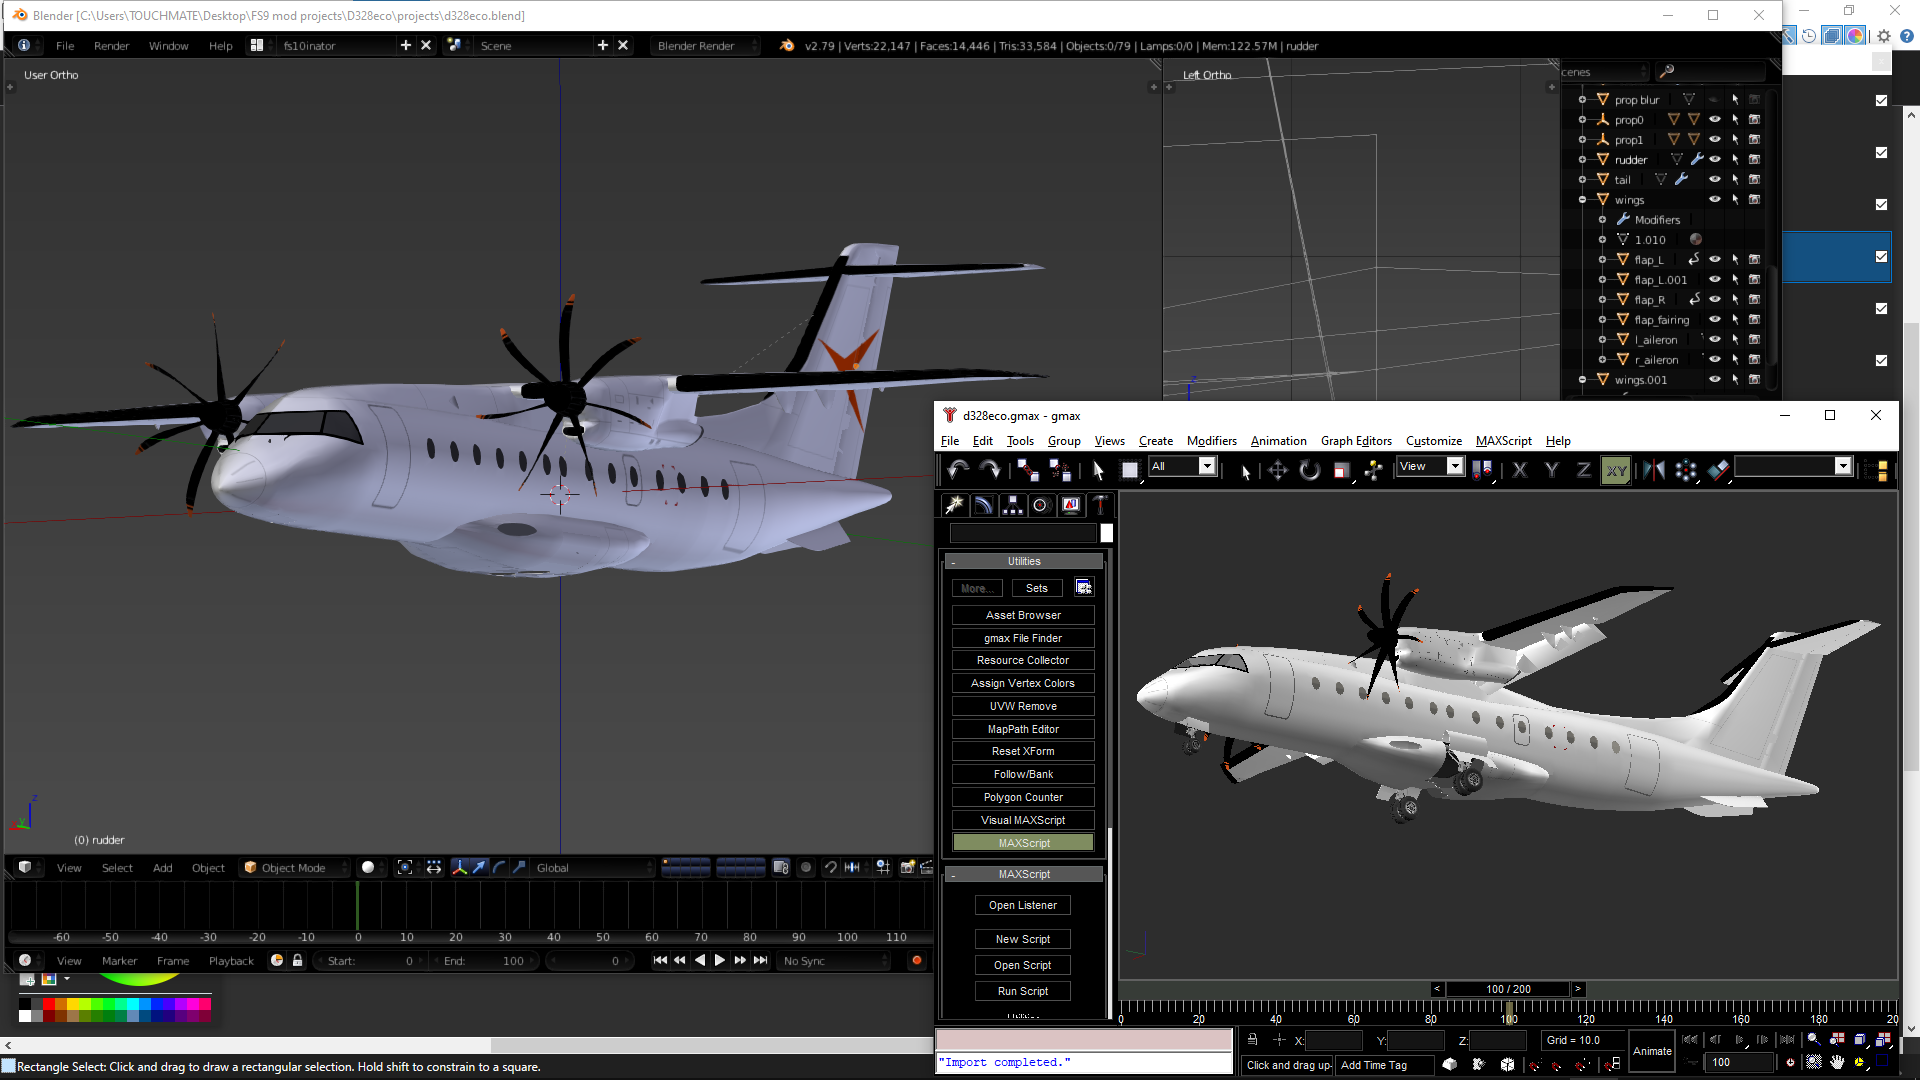The height and width of the screenshot is (1080, 1920).
Task: Jump to the start frame in Blender timeline
Action: click(659, 961)
